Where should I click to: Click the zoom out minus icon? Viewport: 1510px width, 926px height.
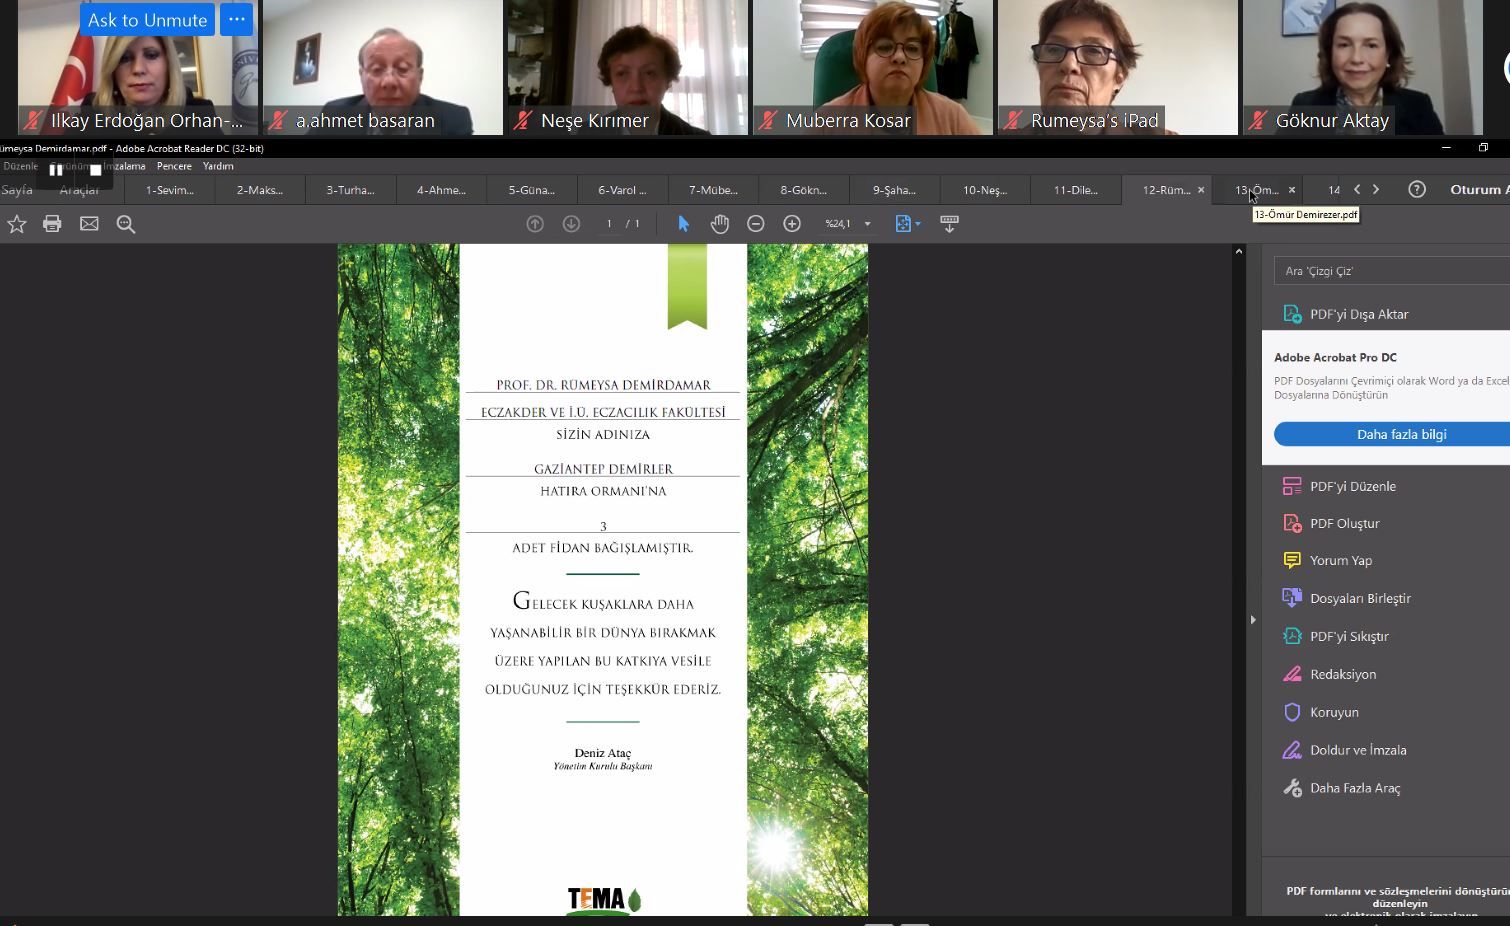coord(756,224)
